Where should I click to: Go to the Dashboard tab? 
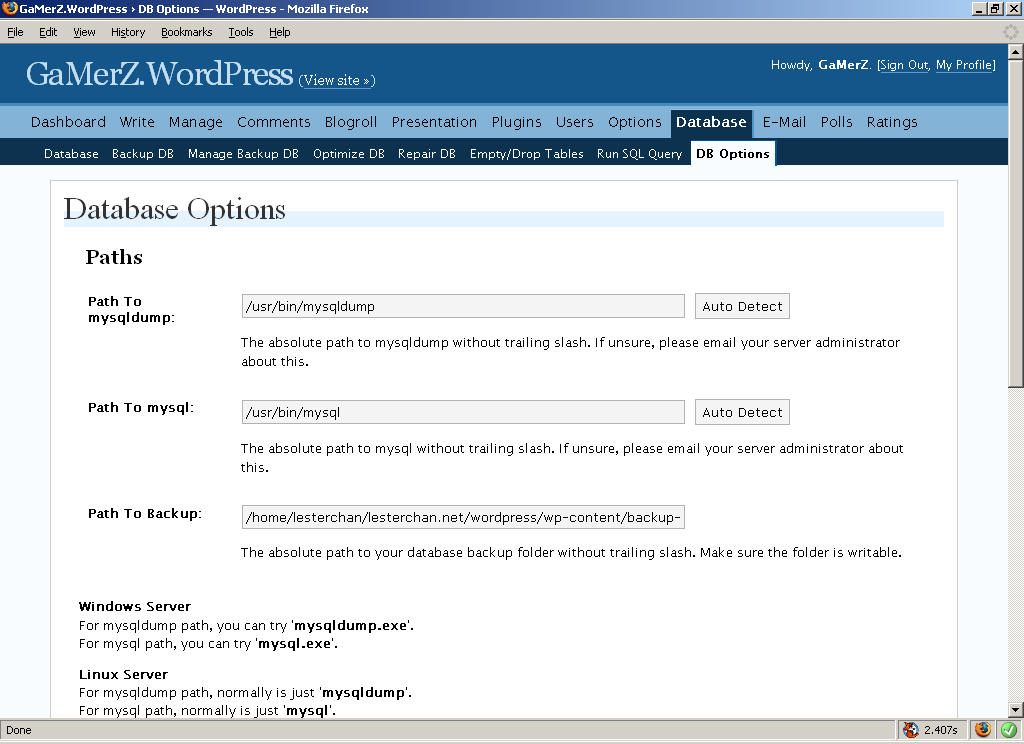click(x=68, y=122)
